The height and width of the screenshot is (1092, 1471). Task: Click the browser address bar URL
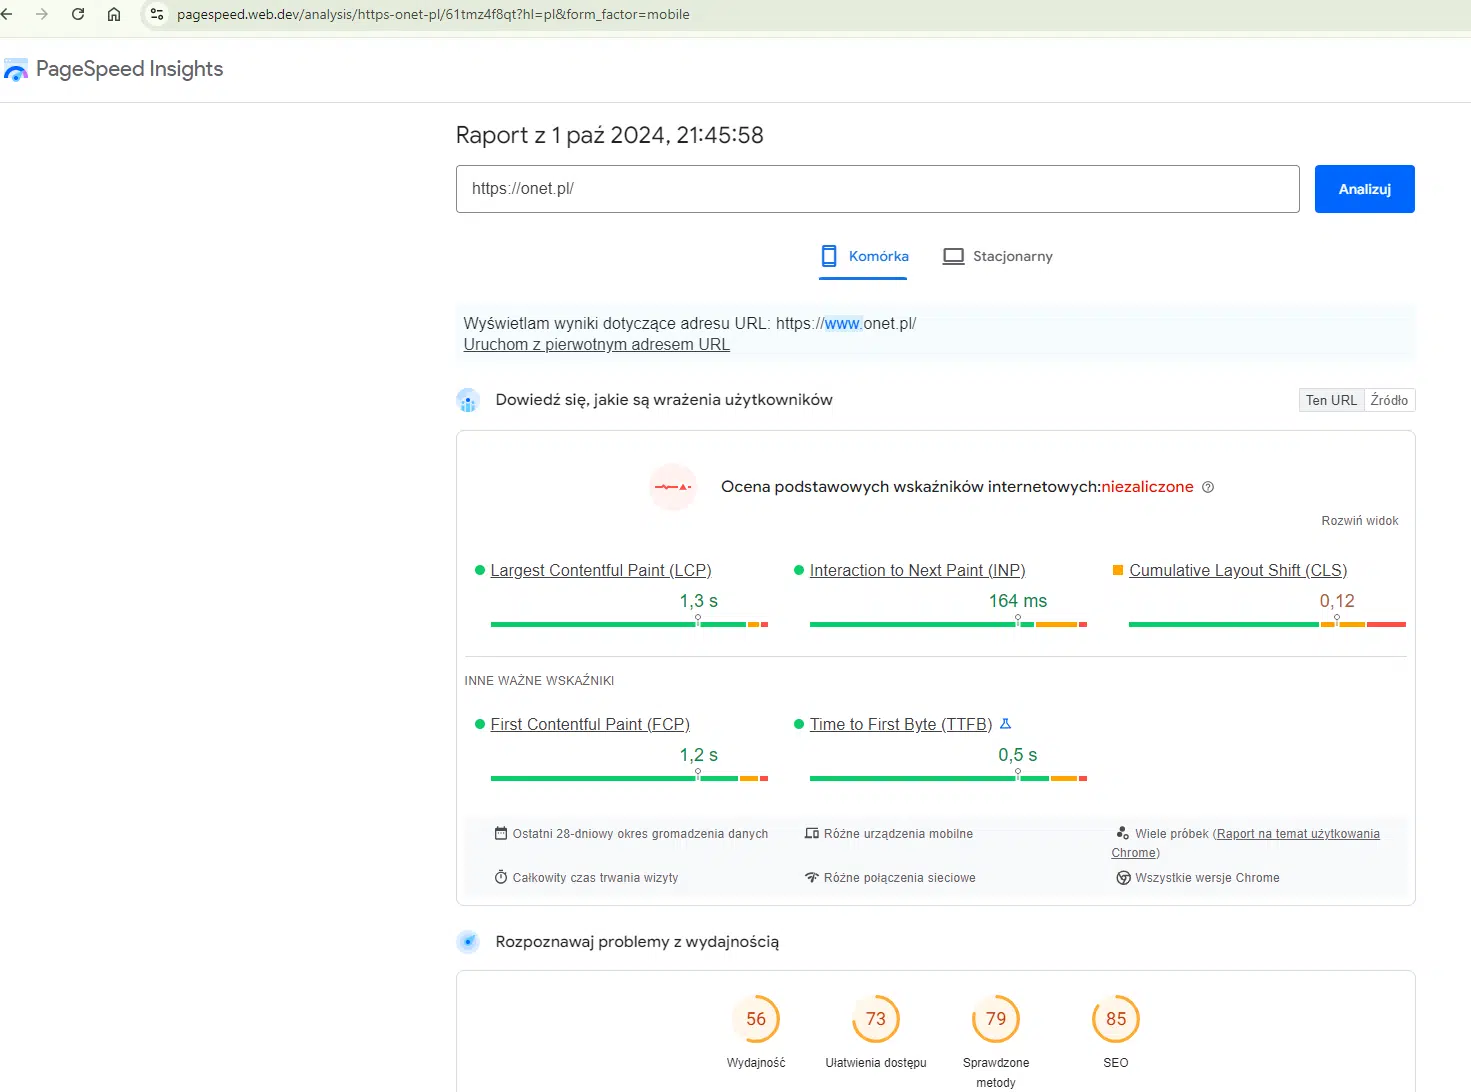coord(433,14)
